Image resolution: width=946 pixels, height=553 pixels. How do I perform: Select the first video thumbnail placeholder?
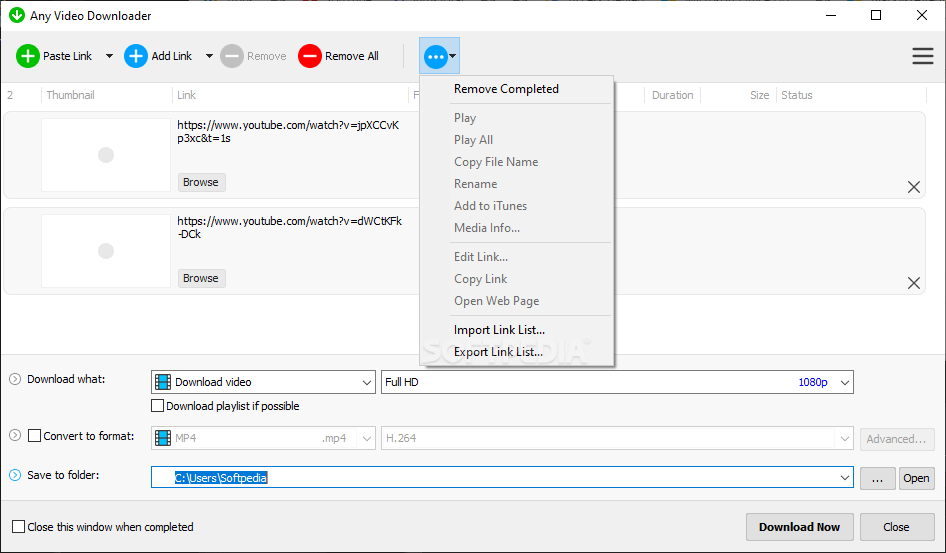(106, 155)
